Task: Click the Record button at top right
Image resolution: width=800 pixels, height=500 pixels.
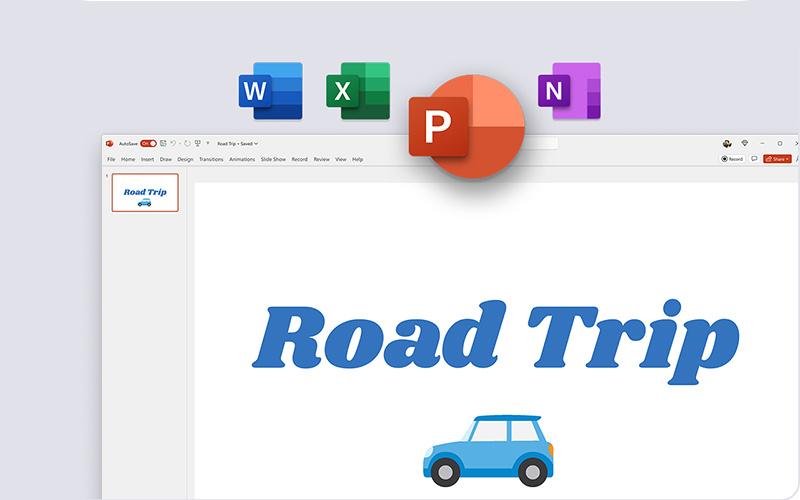Action: [732, 159]
